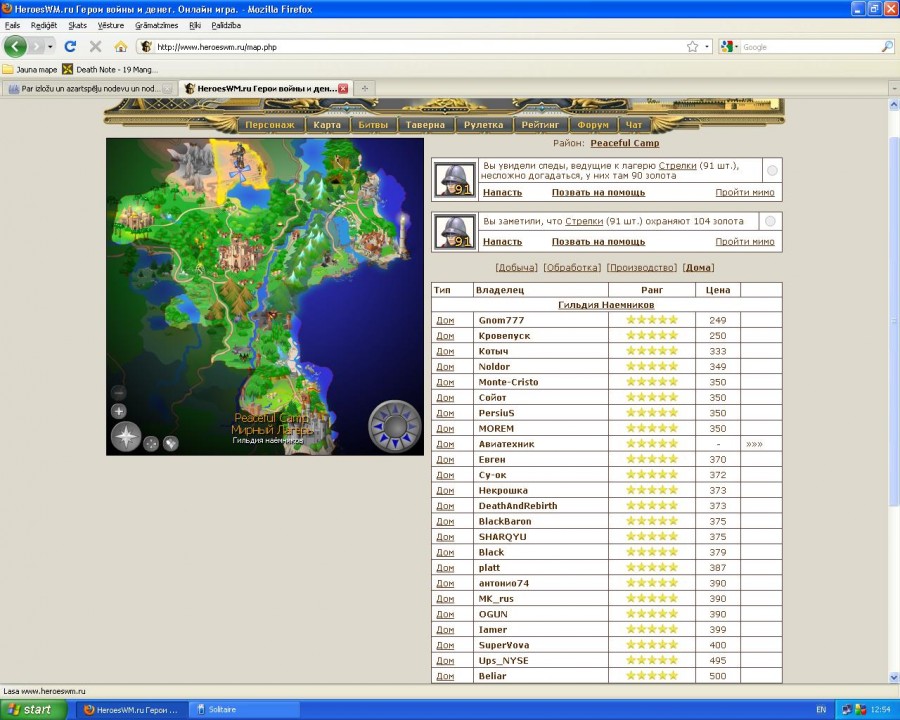Click the magnifier icon in Google search box
900x720 pixels.
click(887, 47)
